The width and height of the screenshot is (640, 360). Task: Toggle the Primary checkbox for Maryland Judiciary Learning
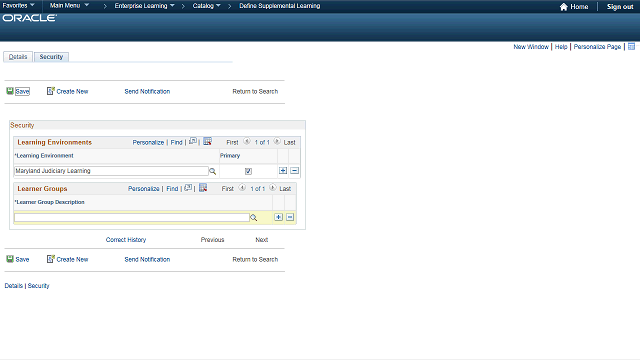point(248,171)
